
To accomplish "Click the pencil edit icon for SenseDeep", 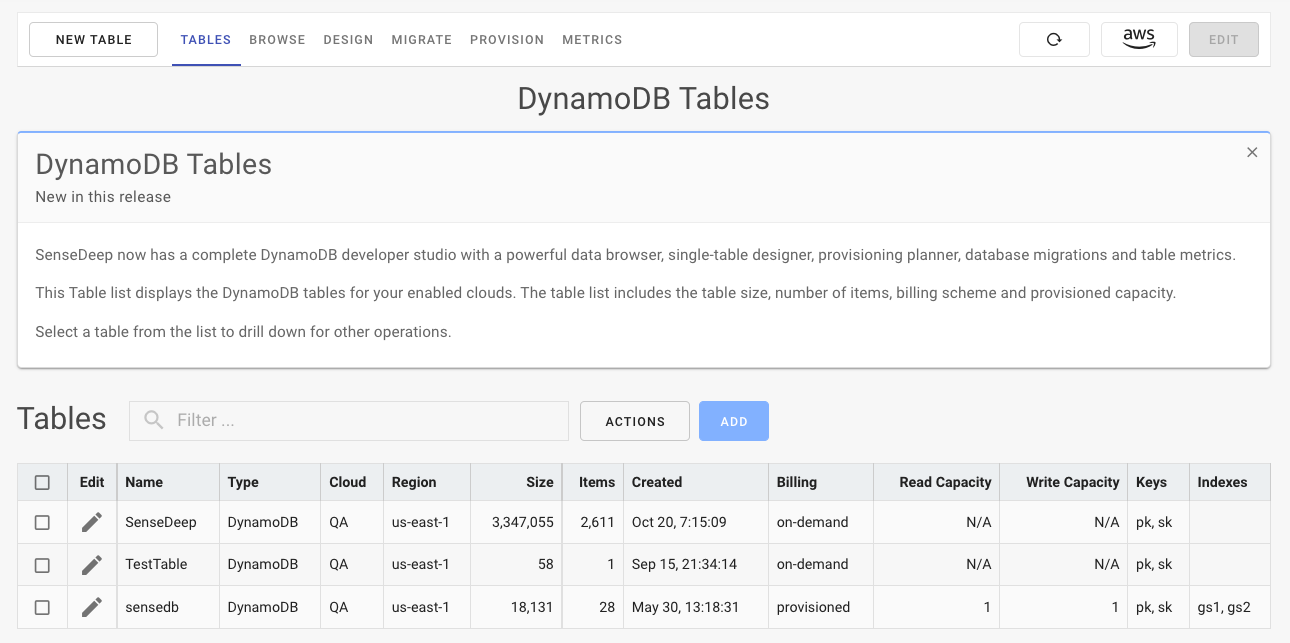I will pos(92,522).
